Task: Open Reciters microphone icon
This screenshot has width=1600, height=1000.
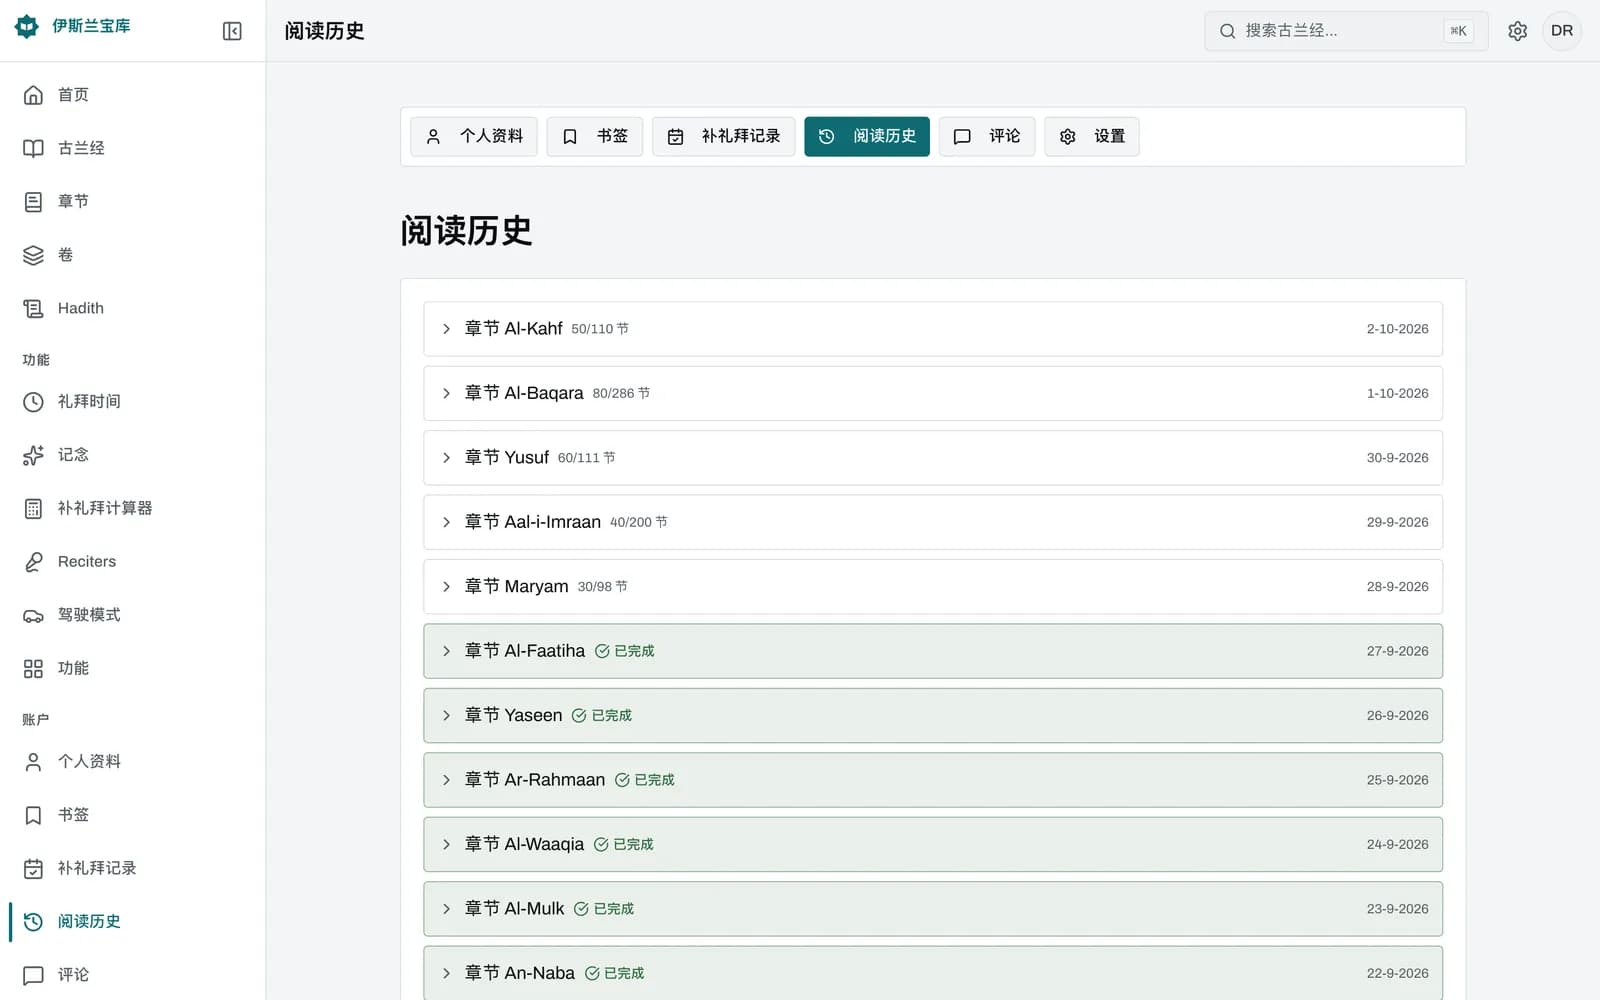Action: [x=33, y=562]
